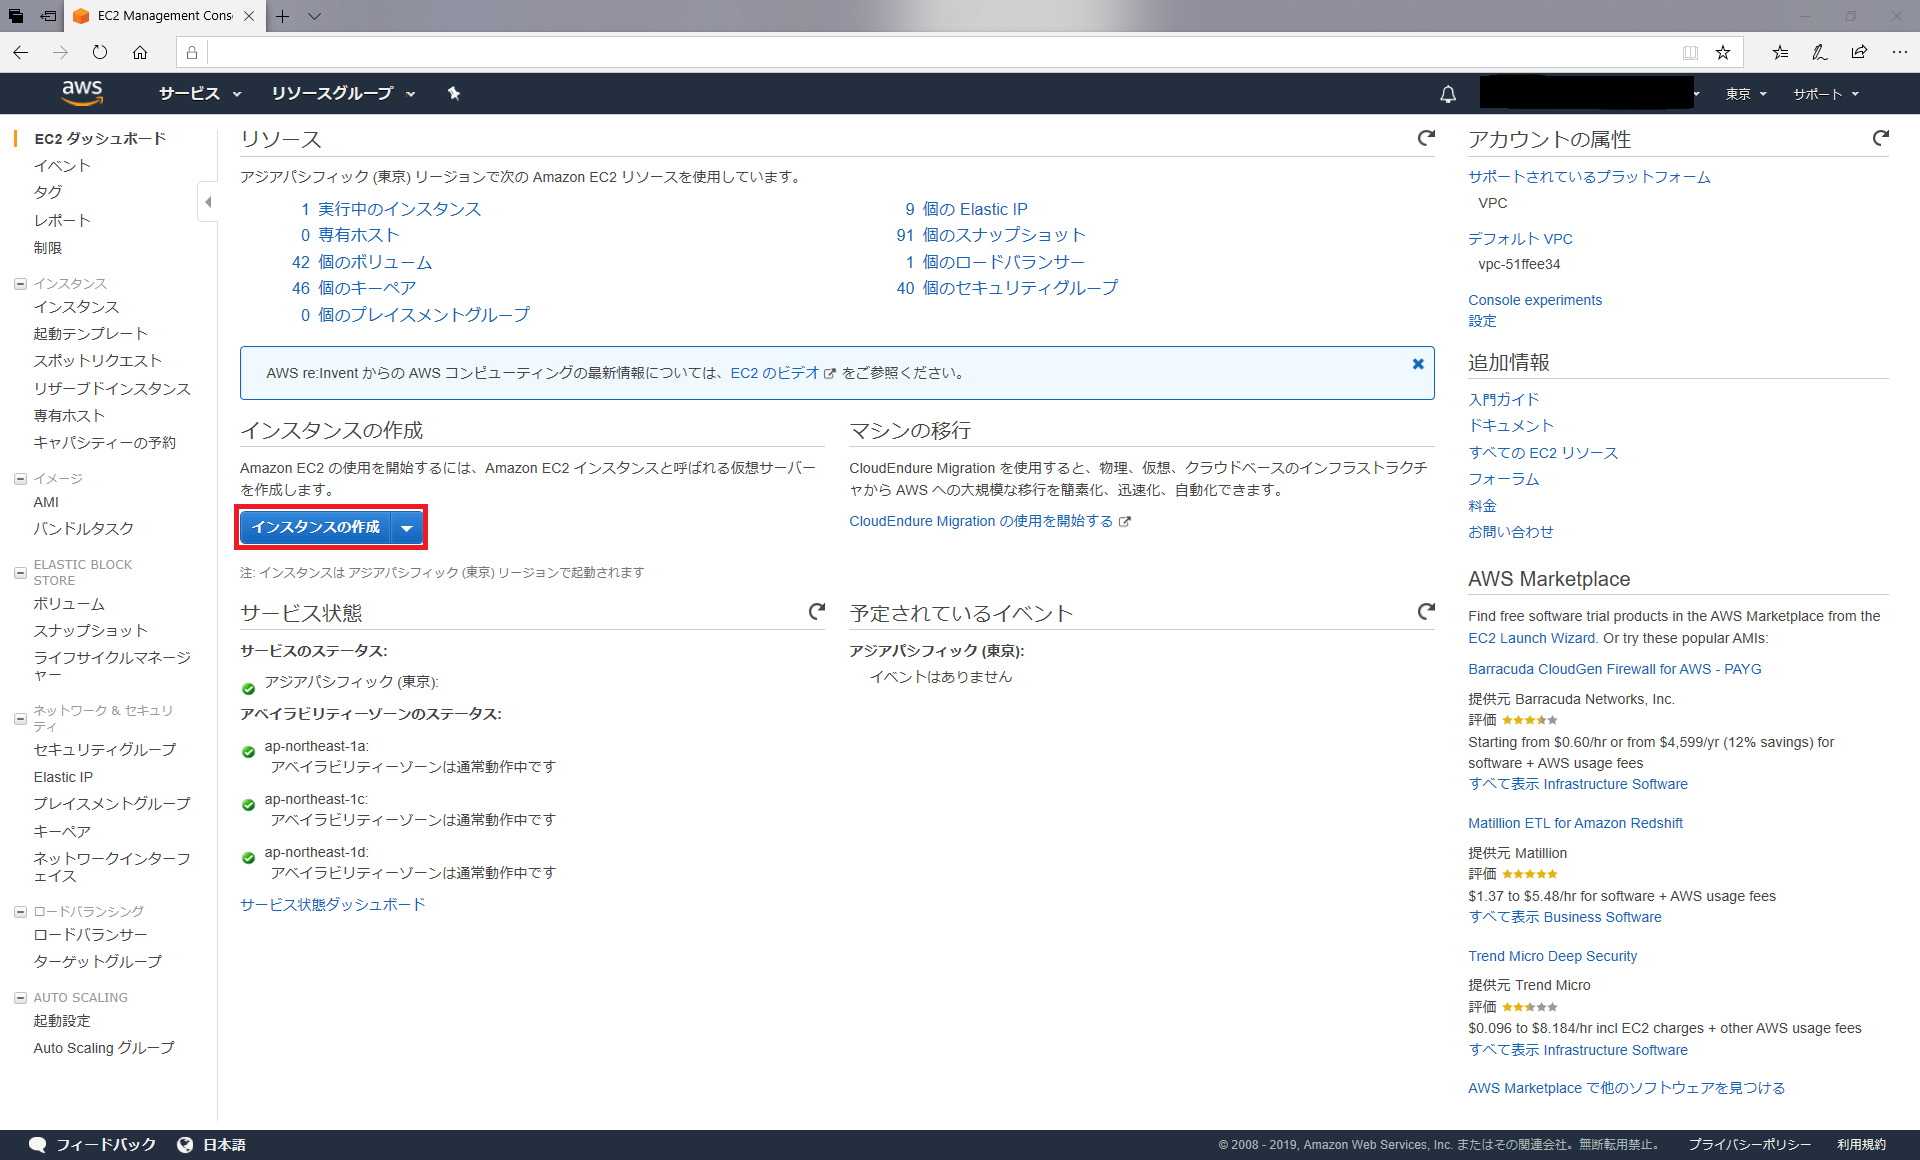Click browser back arrow
Image resolution: width=1920 pixels, height=1160 pixels.
click(x=21, y=52)
